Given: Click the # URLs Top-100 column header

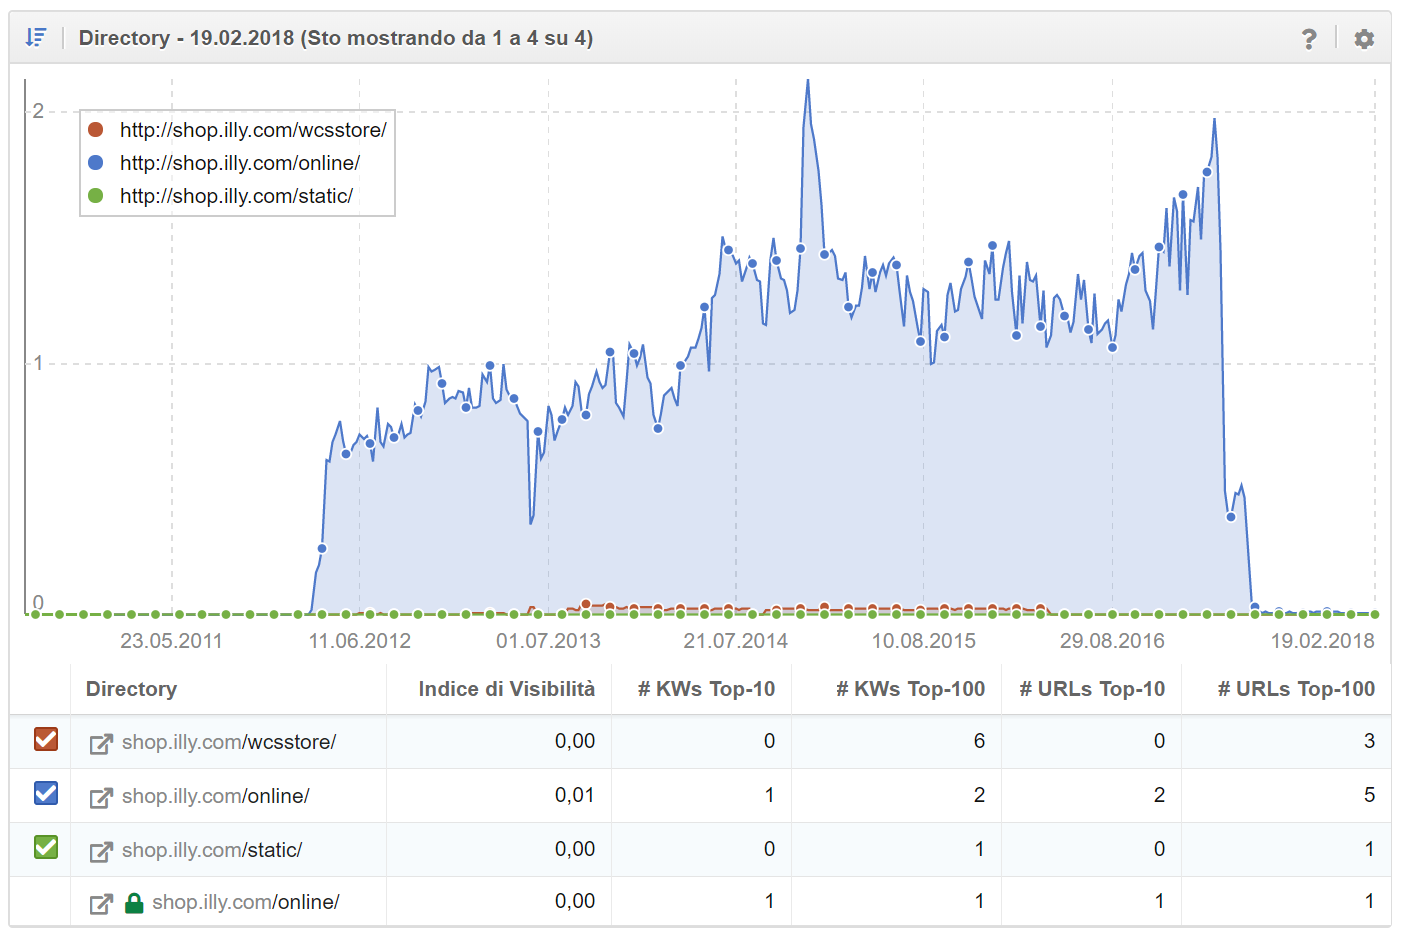Looking at the screenshot, I should pos(1295,689).
